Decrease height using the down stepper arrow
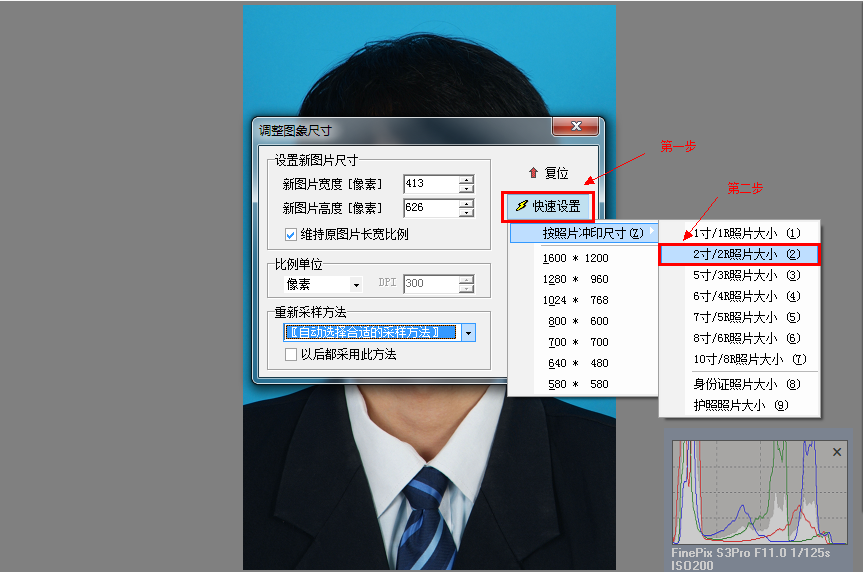 tap(466, 213)
